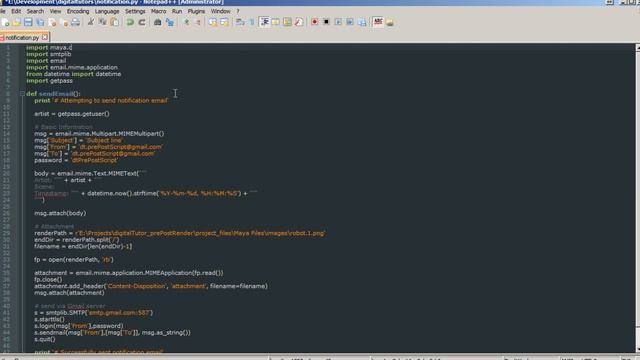Toggle synchronize horizontal scrolling icon
640x360 pixels.
[x=224, y=22]
